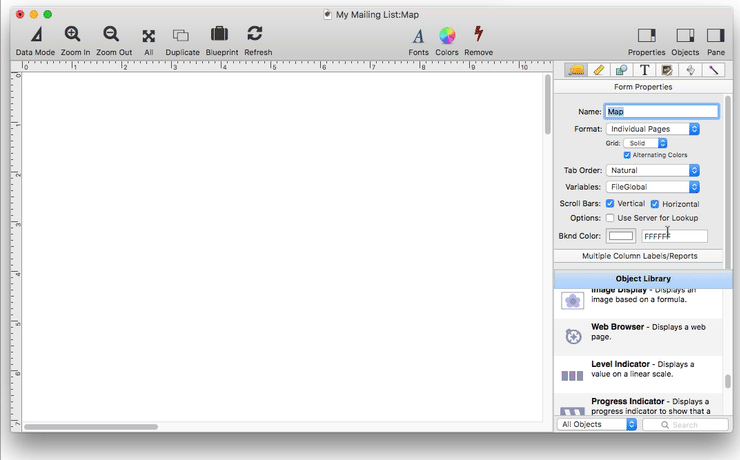Viewport: 740px width, 460px height.
Task: Click the "Level Indicator" object label
Action: (620, 364)
